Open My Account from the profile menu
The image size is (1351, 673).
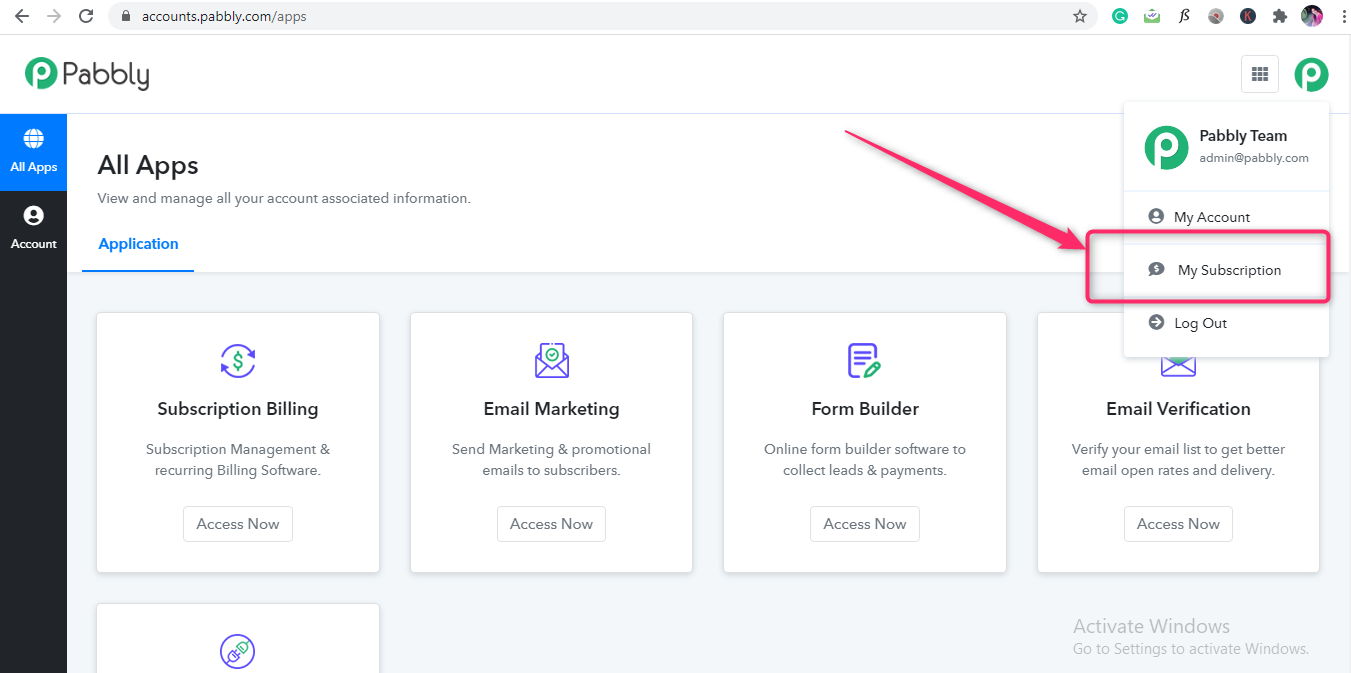coord(1226,217)
